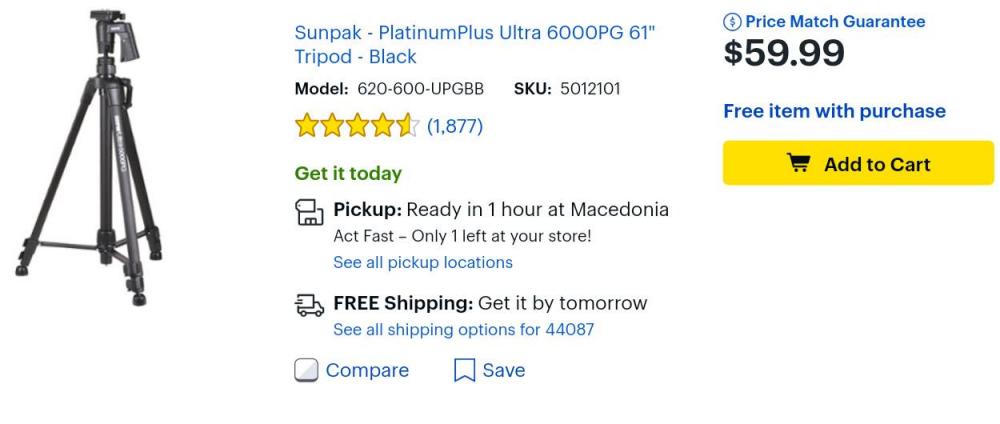Click the $59.99 price
The image size is (1000, 424).
pyautogui.click(x=784, y=55)
